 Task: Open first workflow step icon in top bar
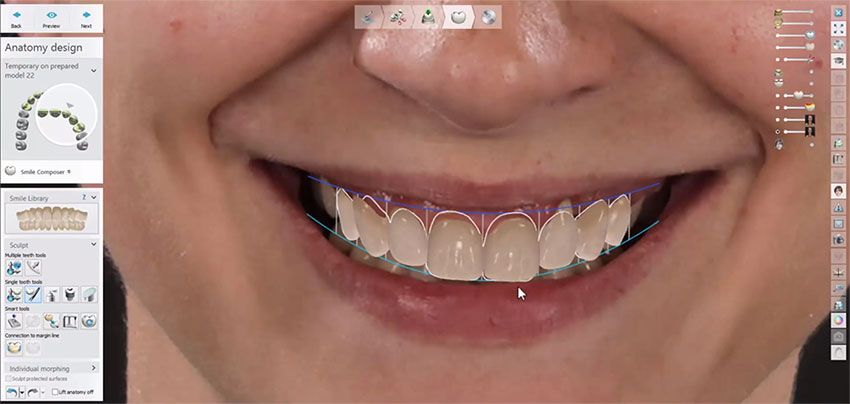(369, 17)
